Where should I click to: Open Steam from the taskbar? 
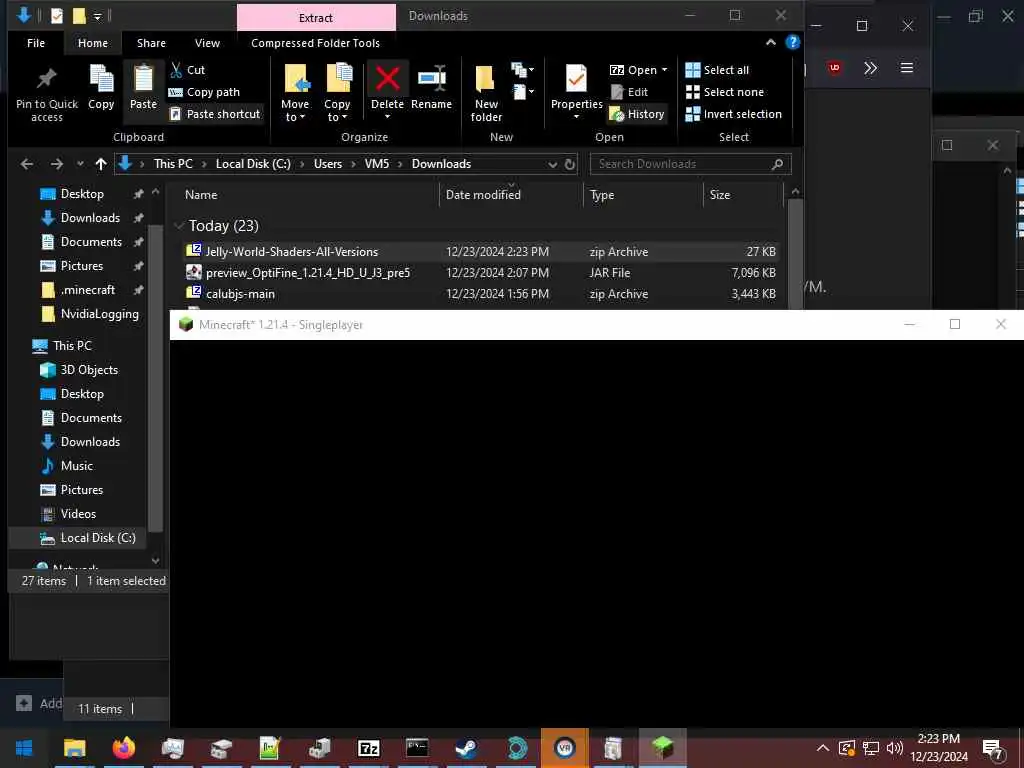(466, 748)
